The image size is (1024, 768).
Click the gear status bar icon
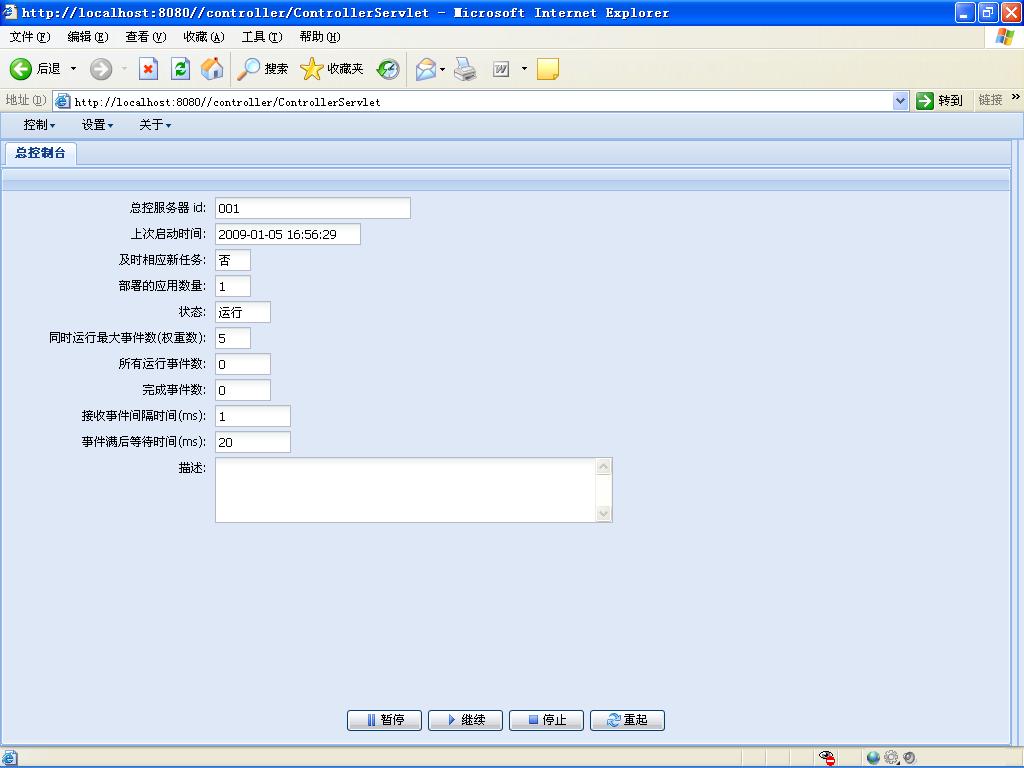[891, 758]
